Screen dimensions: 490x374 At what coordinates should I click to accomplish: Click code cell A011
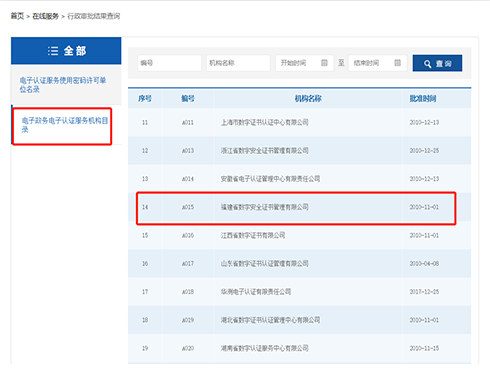tap(188, 122)
